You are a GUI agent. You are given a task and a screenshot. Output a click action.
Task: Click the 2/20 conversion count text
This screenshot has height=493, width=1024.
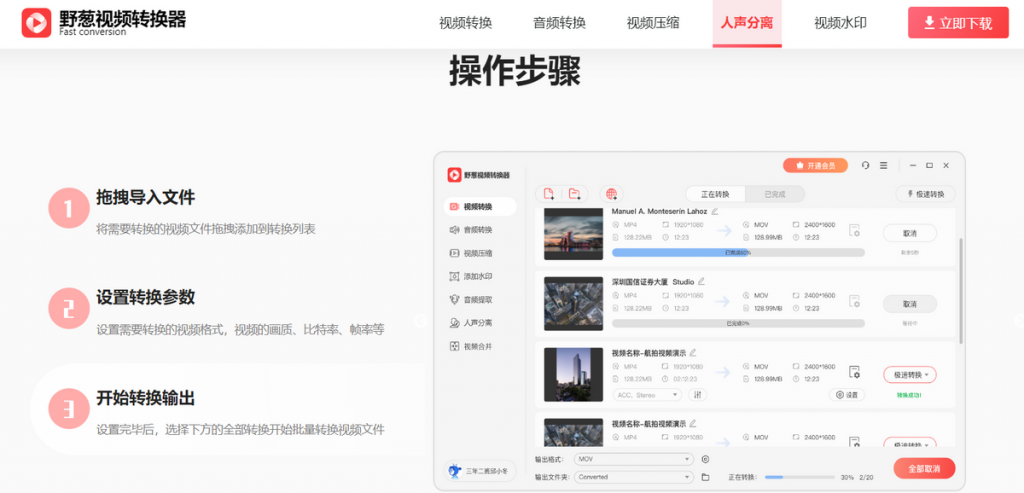pos(866,477)
